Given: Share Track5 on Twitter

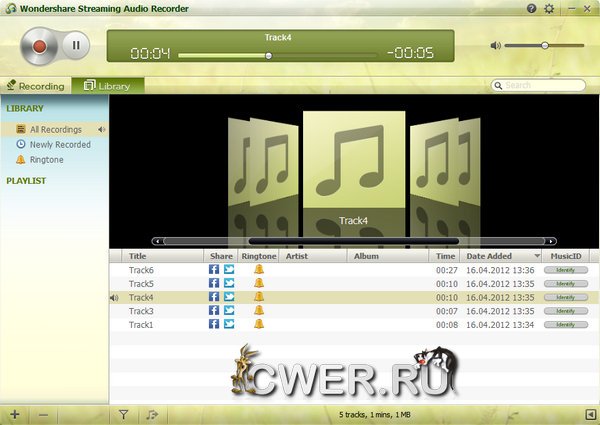Looking at the screenshot, I should (x=229, y=283).
